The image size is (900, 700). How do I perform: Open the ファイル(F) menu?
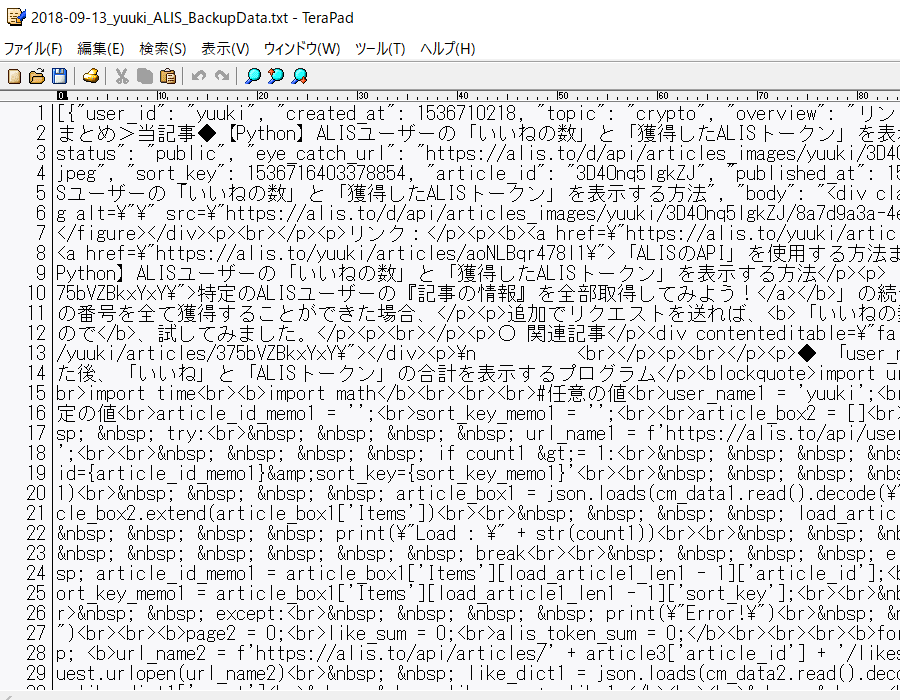pyautogui.click(x=33, y=49)
